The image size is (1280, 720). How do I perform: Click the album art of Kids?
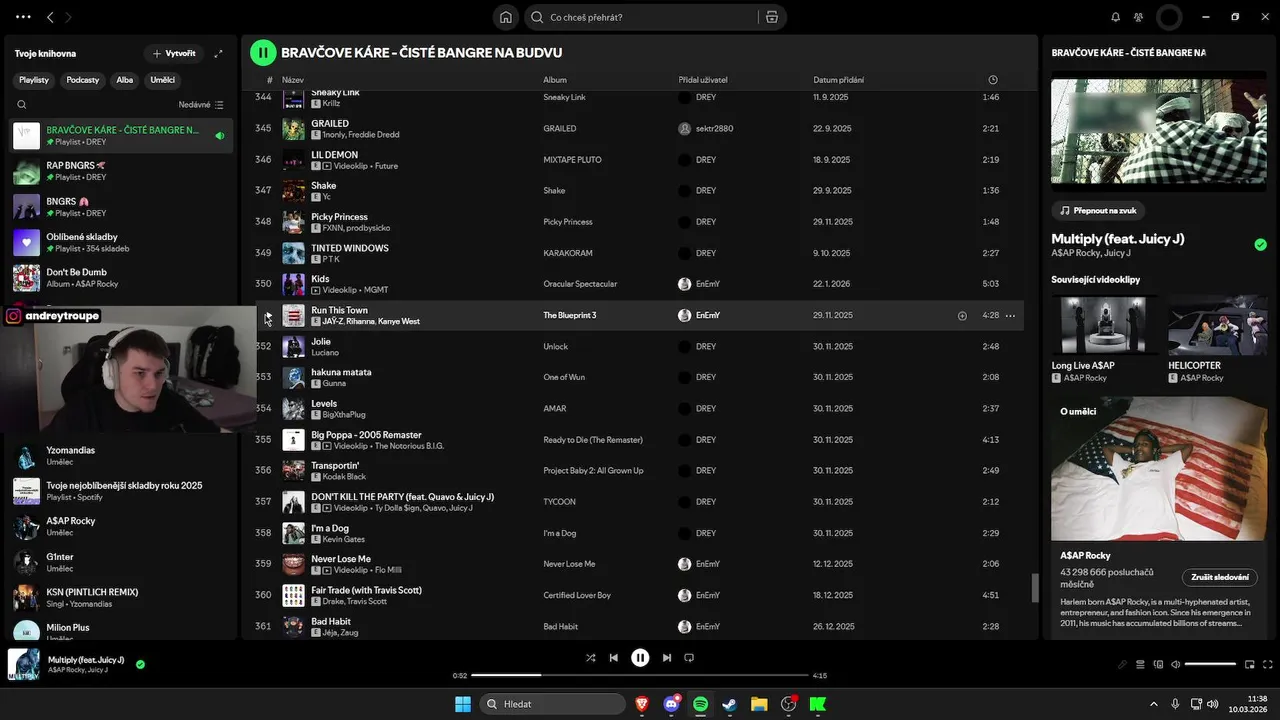pyautogui.click(x=293, y=284)
